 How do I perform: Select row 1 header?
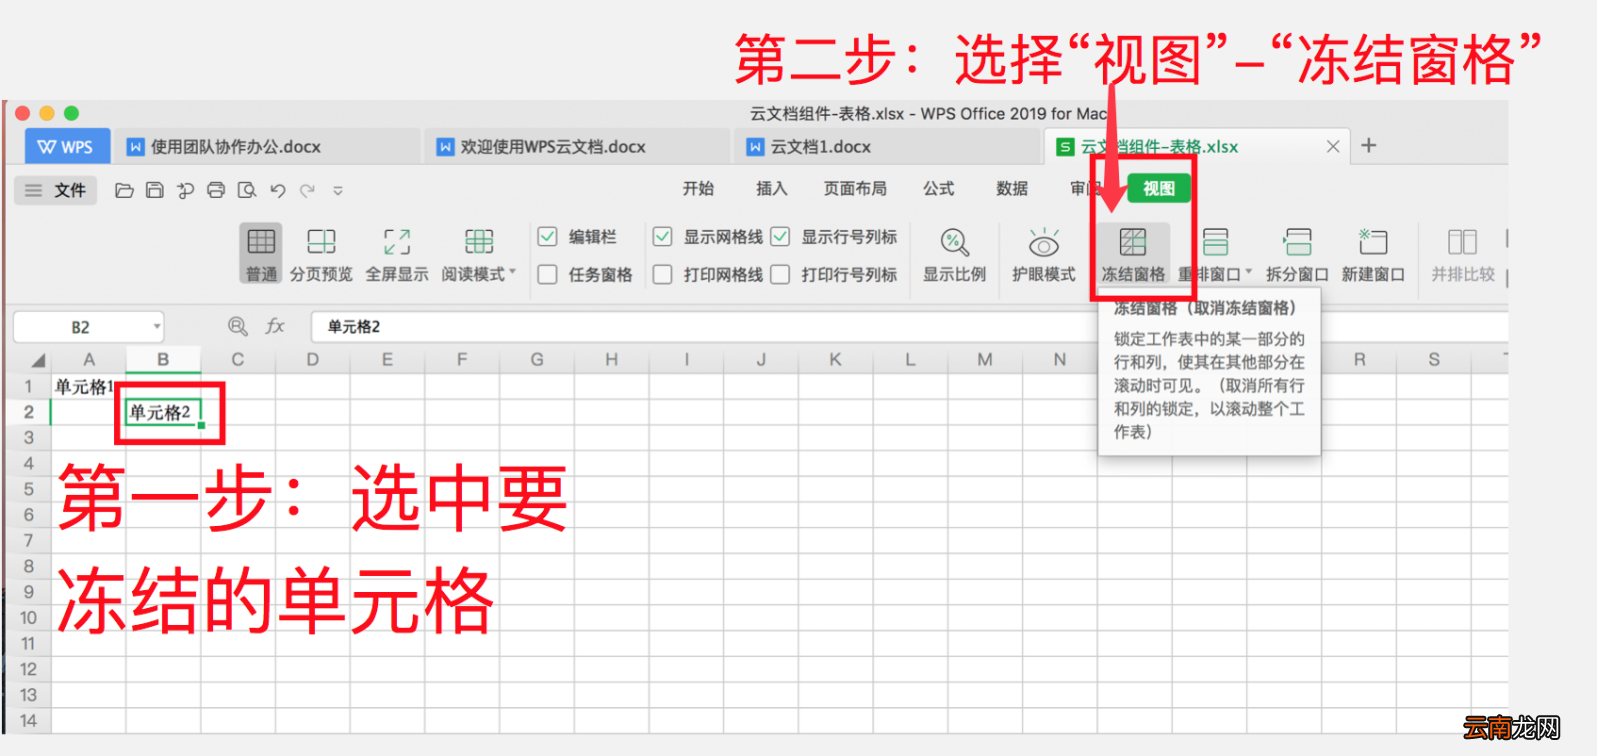[x=28, y=386]
